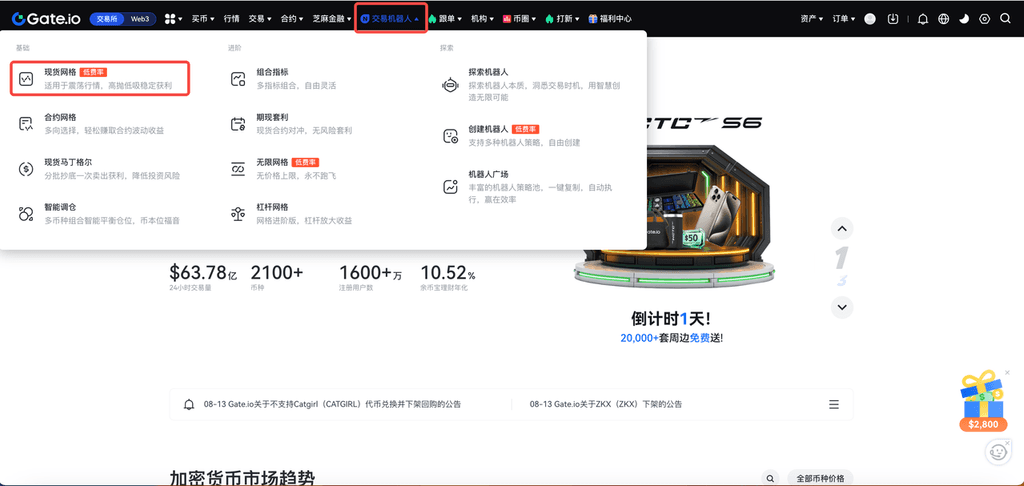Click the 全部币种价格 button
Image resolution: width=1024 pixels, height=486 pixels.
(820, 479)
